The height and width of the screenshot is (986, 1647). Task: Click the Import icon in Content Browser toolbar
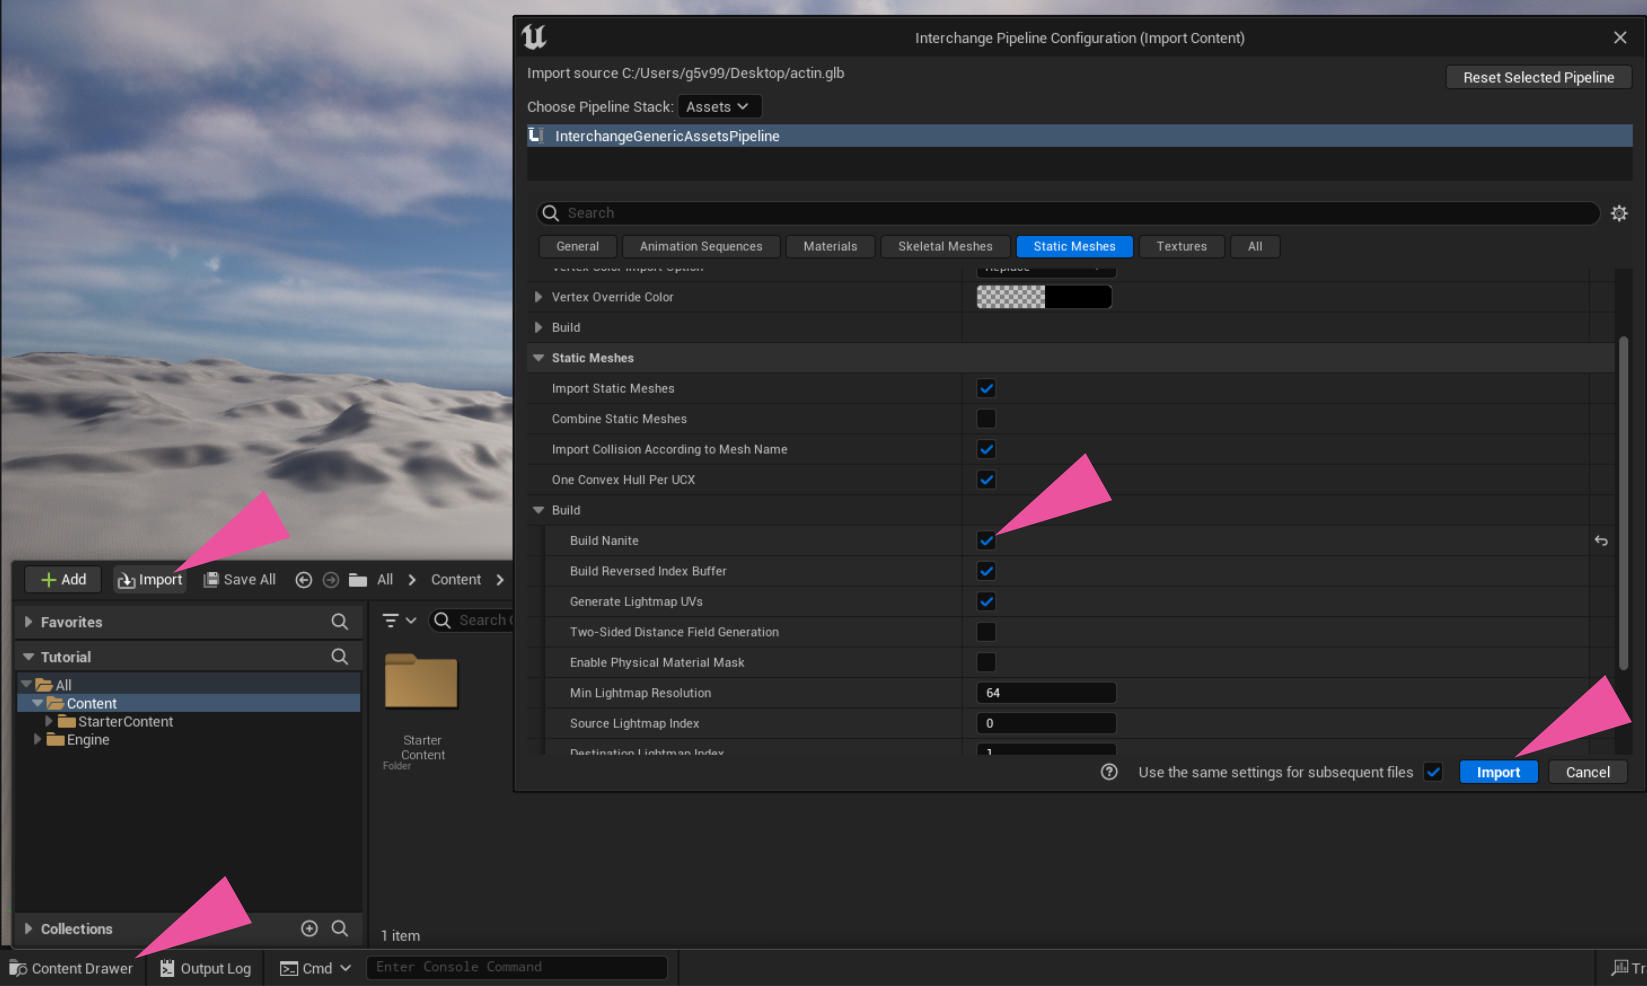point(127,580)
